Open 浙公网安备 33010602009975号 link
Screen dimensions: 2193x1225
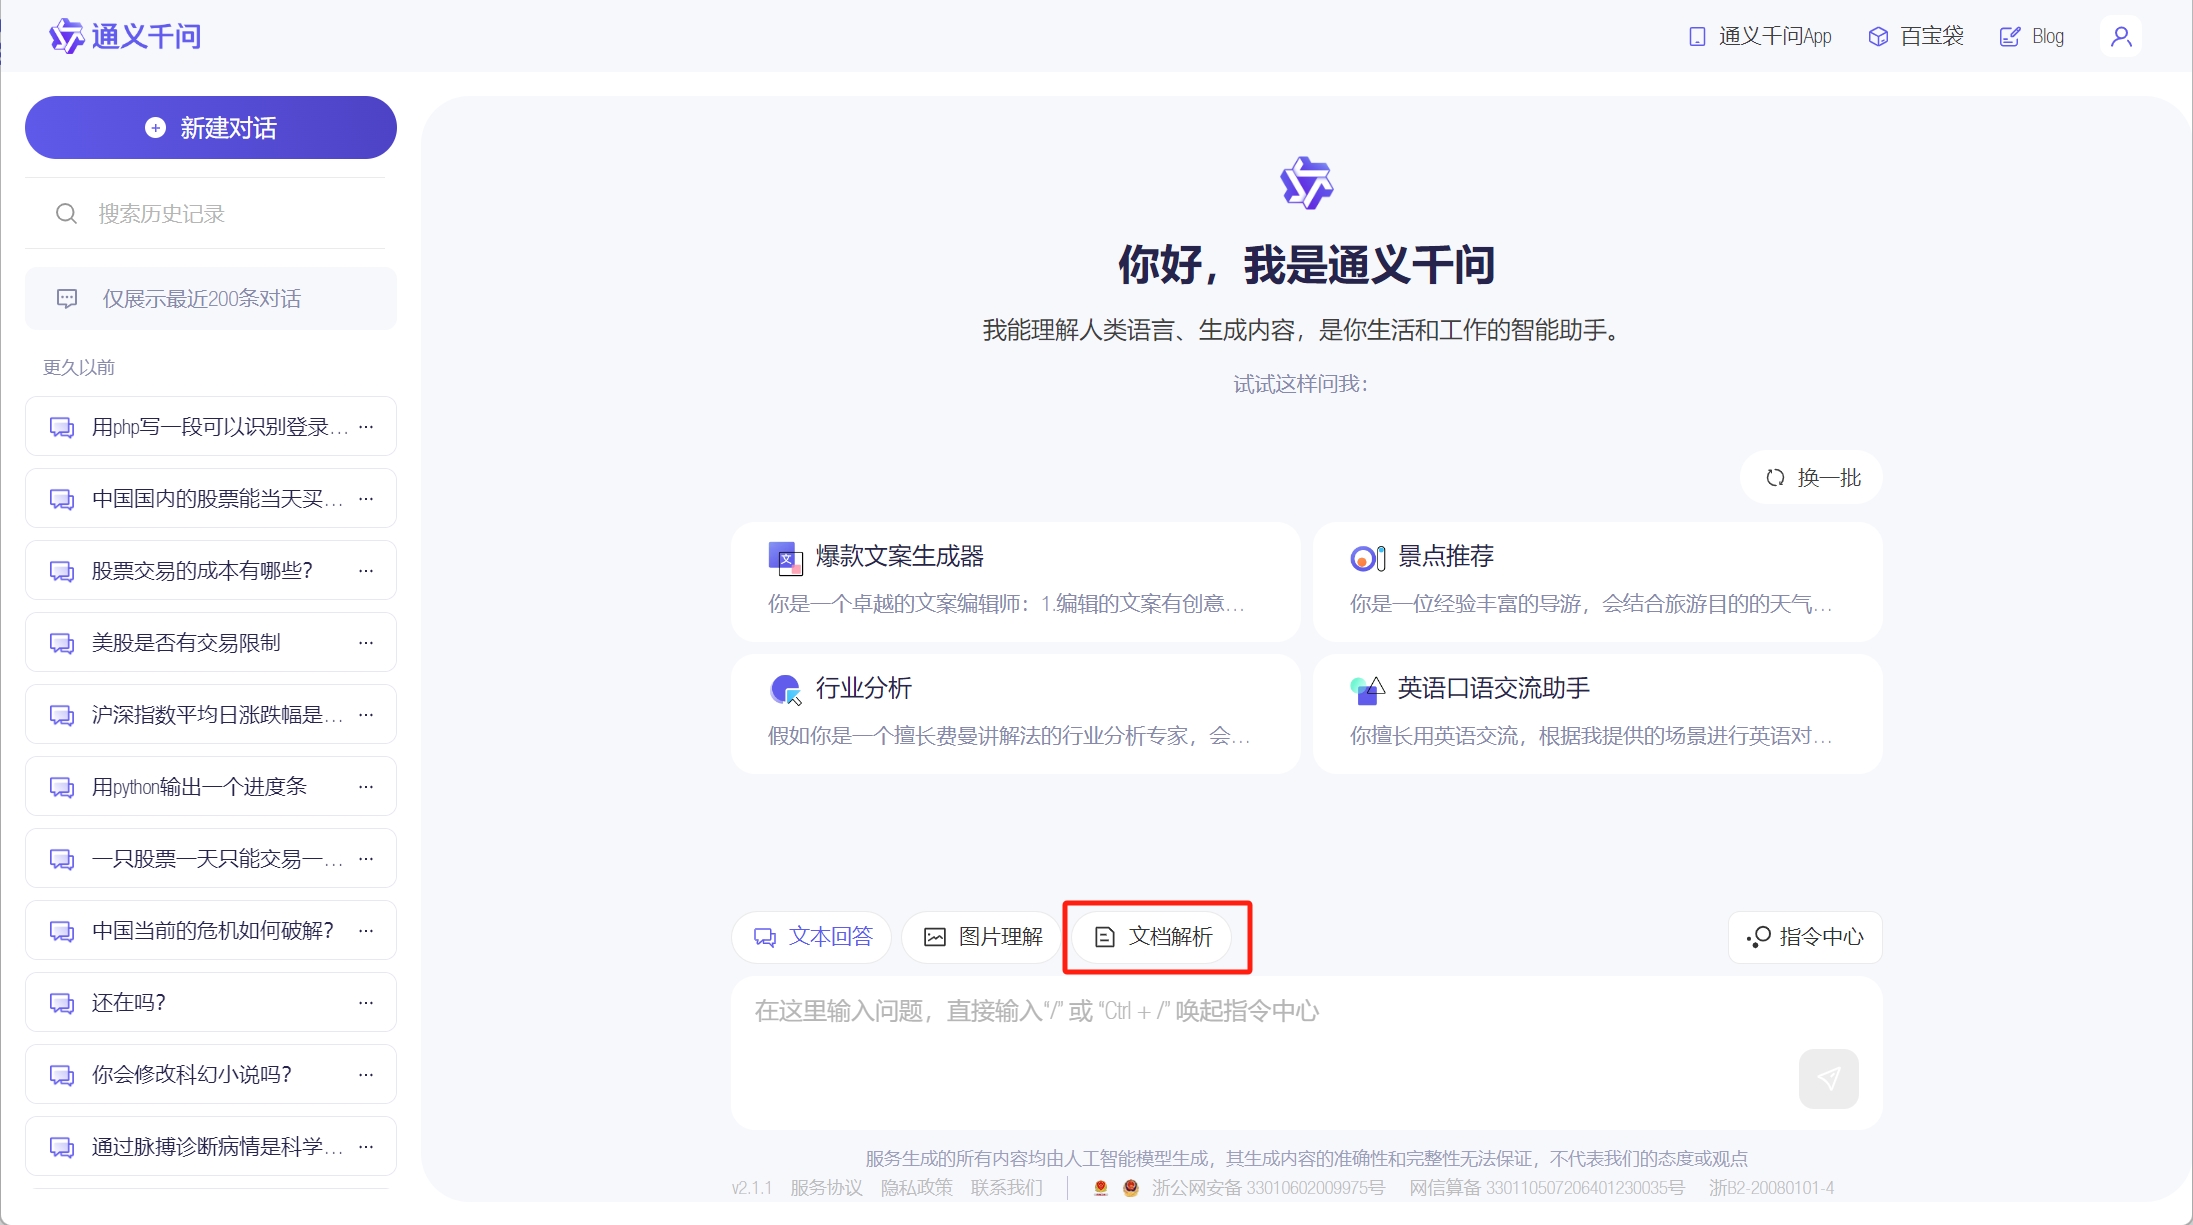(1268, 1188)
